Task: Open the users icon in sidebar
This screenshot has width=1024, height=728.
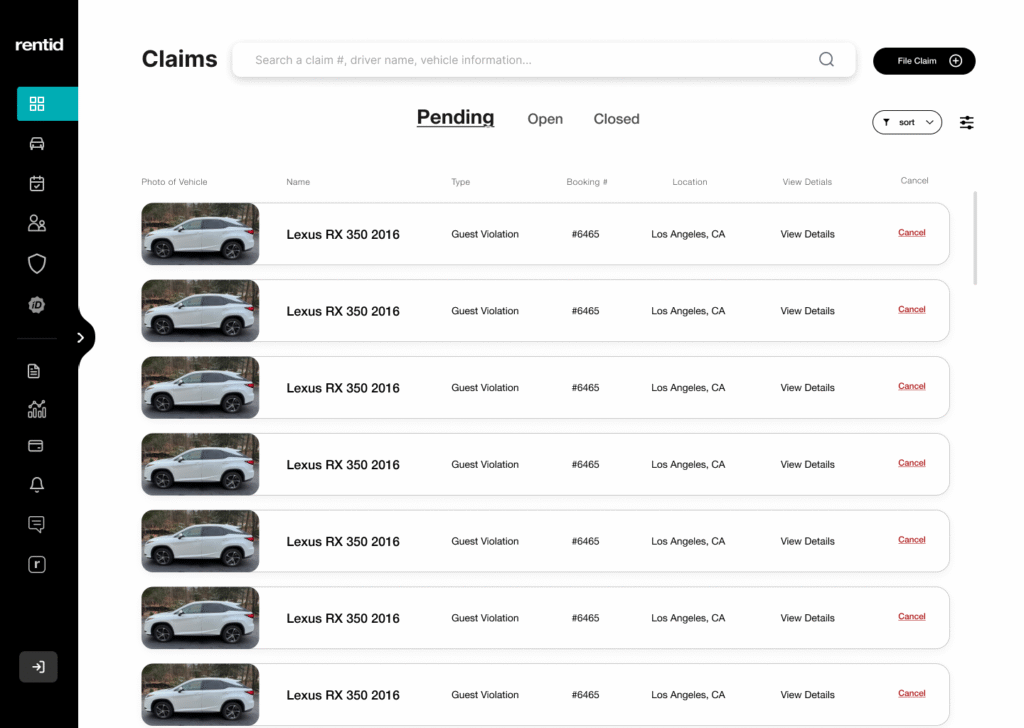Action: point(37,223)
